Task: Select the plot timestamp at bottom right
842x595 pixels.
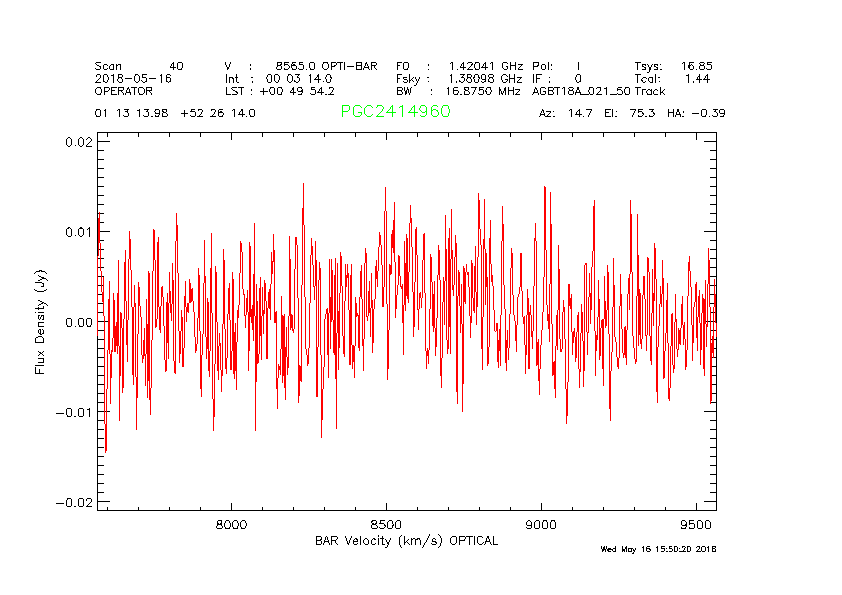Action: 658,549
